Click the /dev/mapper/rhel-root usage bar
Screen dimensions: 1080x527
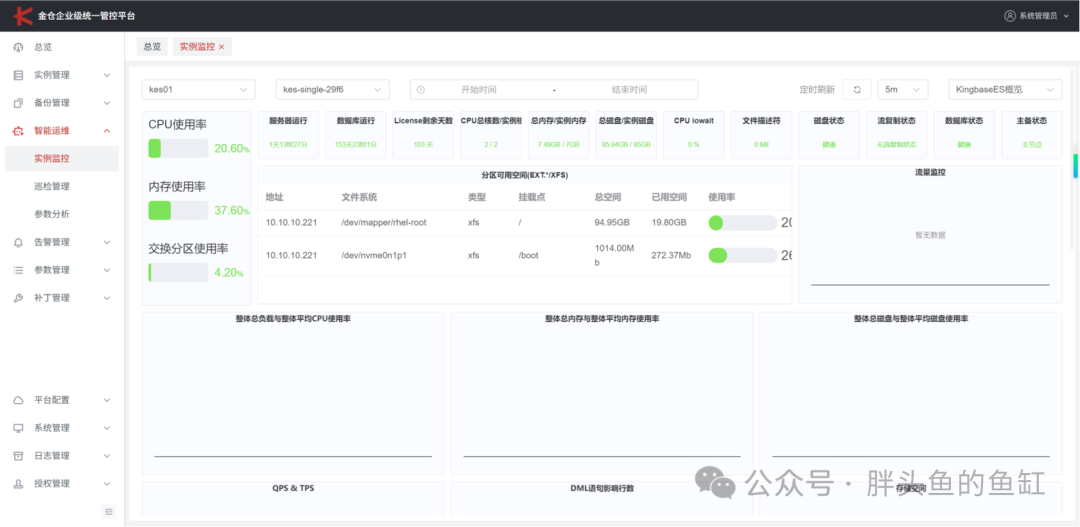[x=742, y=223]
